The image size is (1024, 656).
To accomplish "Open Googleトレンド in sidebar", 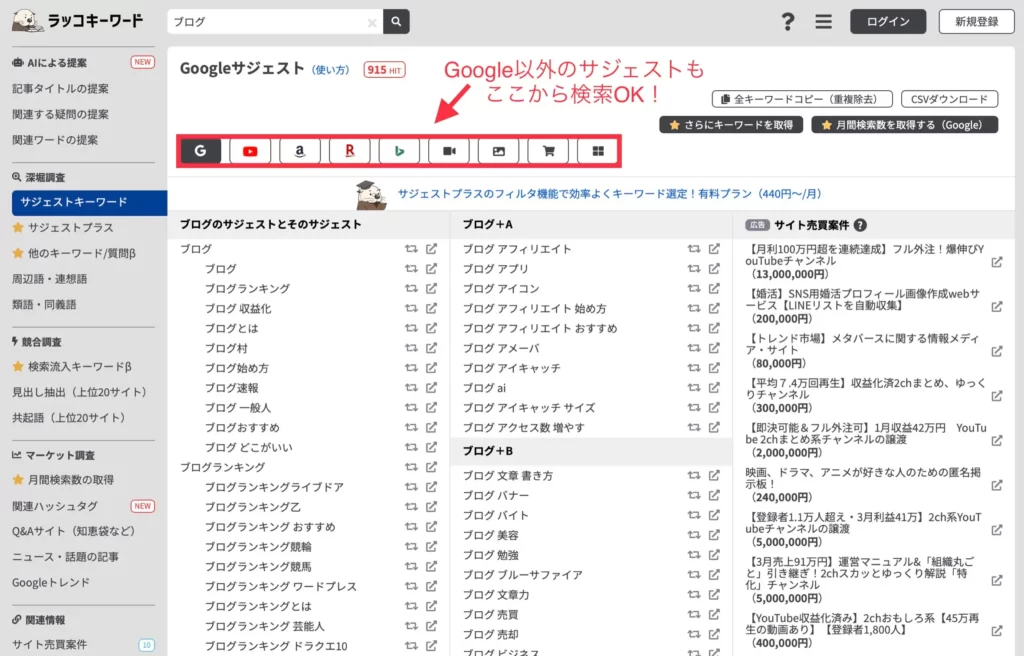I will [51, 582].
